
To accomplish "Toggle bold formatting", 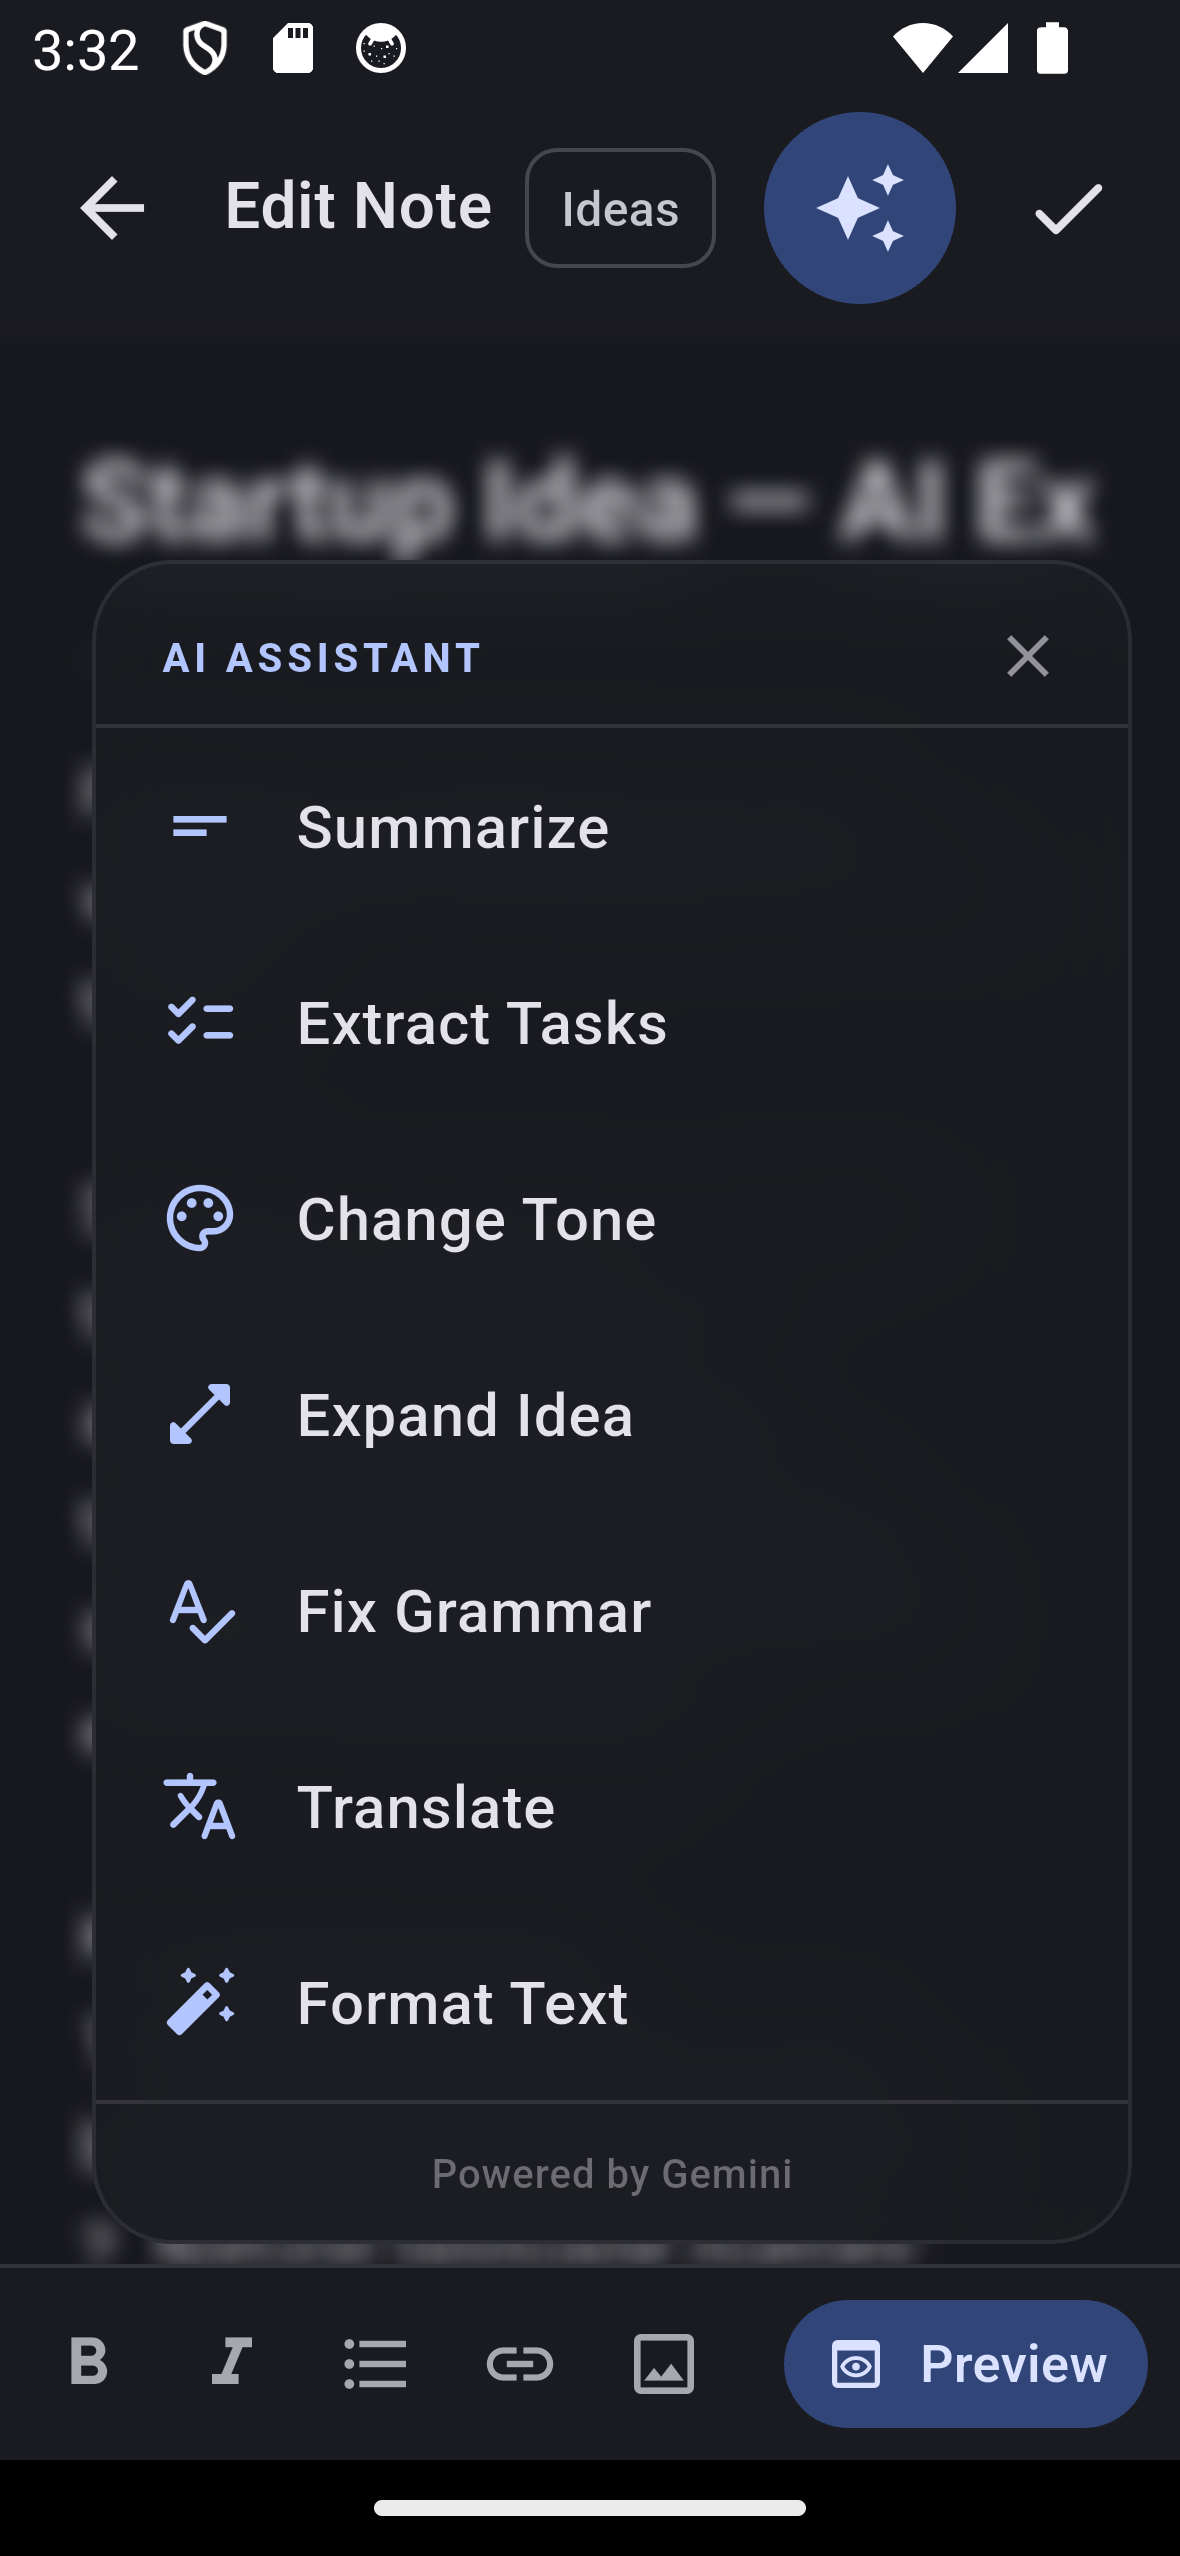I will pos(88,2363).
